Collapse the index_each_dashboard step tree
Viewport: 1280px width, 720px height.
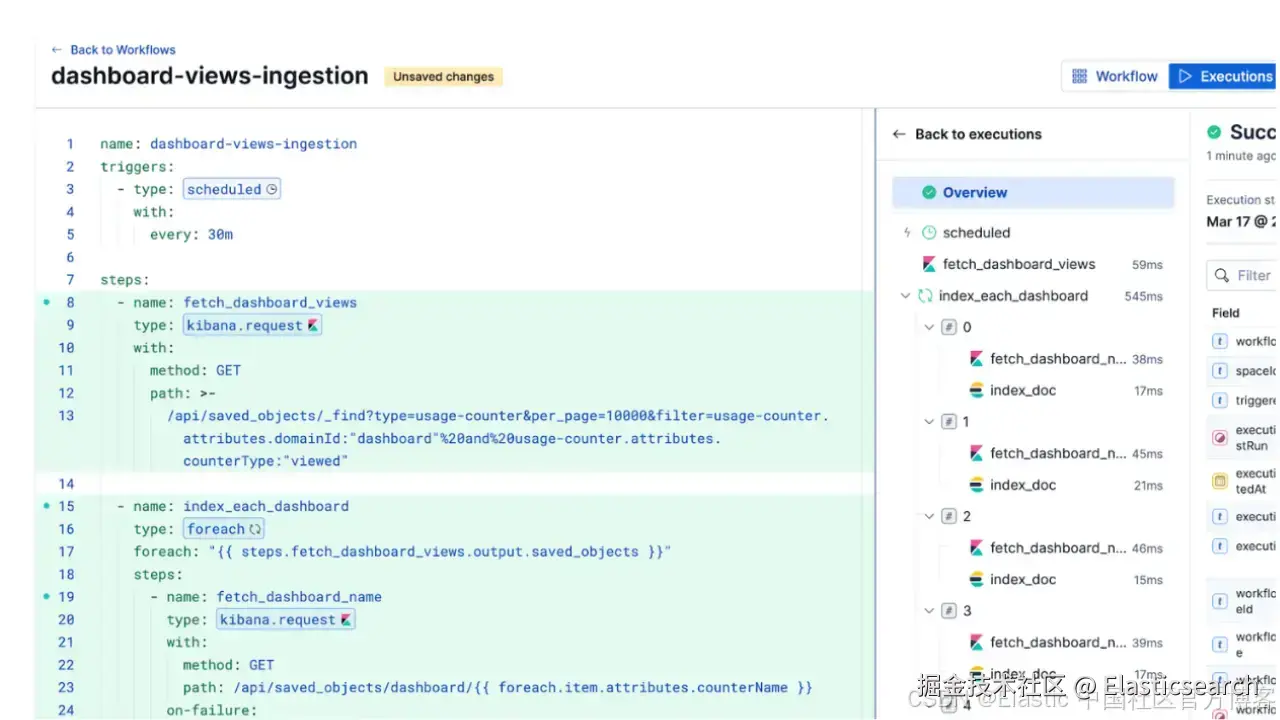pos(906,296)
